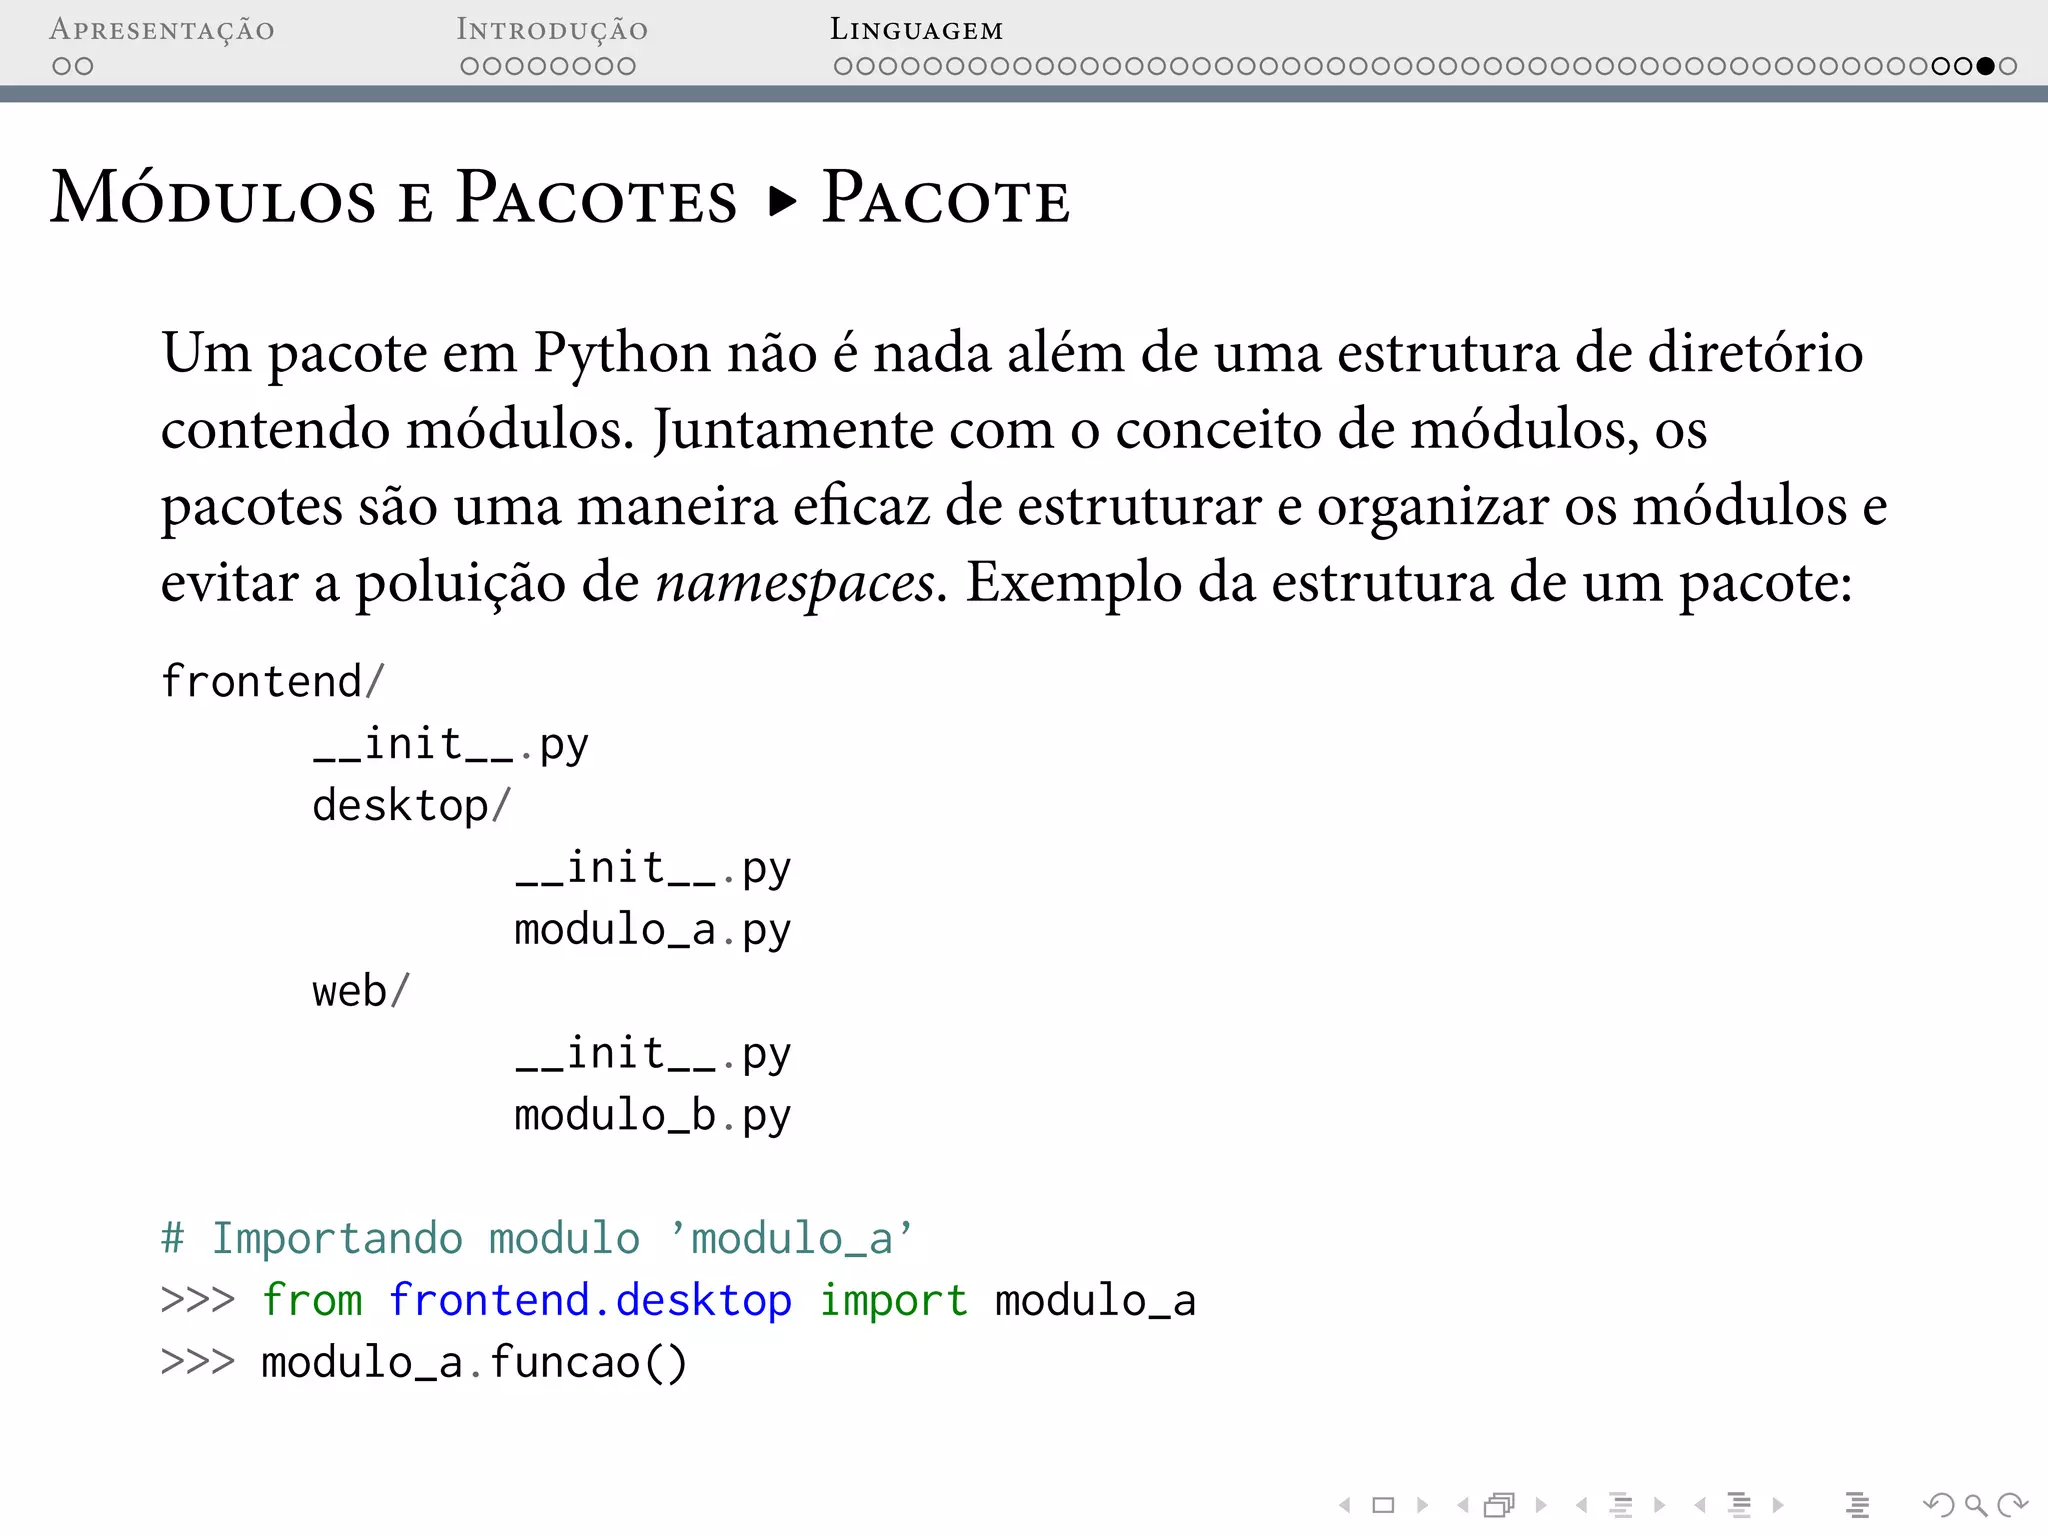Click the stacked frames navigation icon
The height and width of the screenshot is (1536, 2048).
point(1500,1504)
